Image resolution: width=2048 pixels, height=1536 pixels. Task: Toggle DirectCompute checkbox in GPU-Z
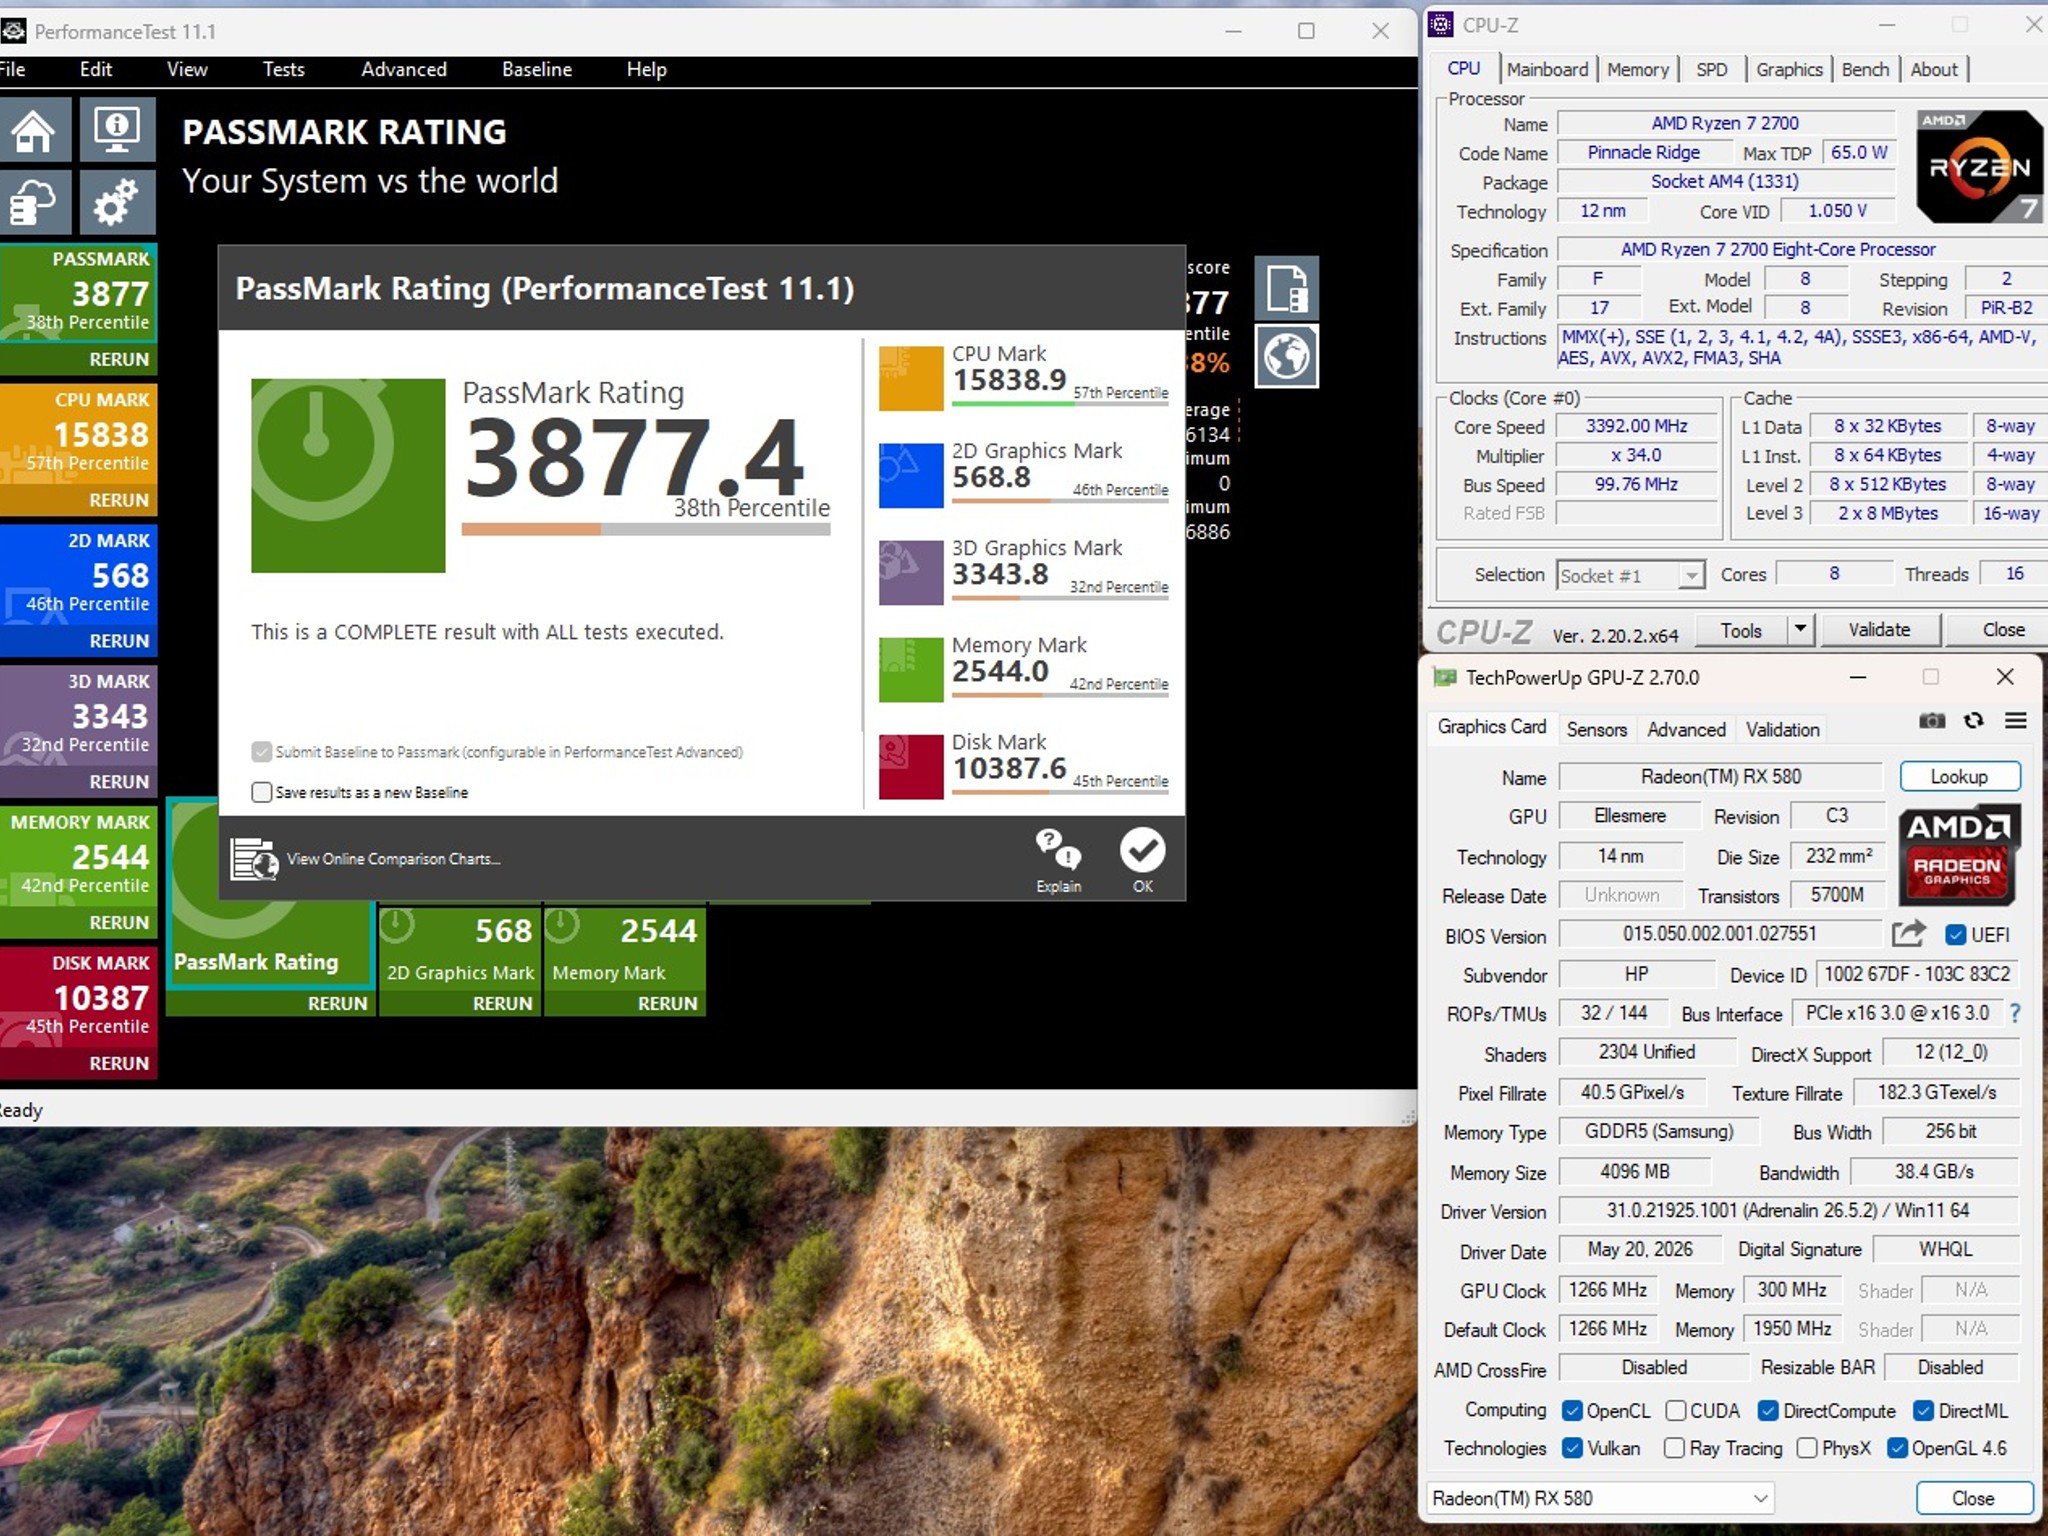click(x=1768, y=1411)
